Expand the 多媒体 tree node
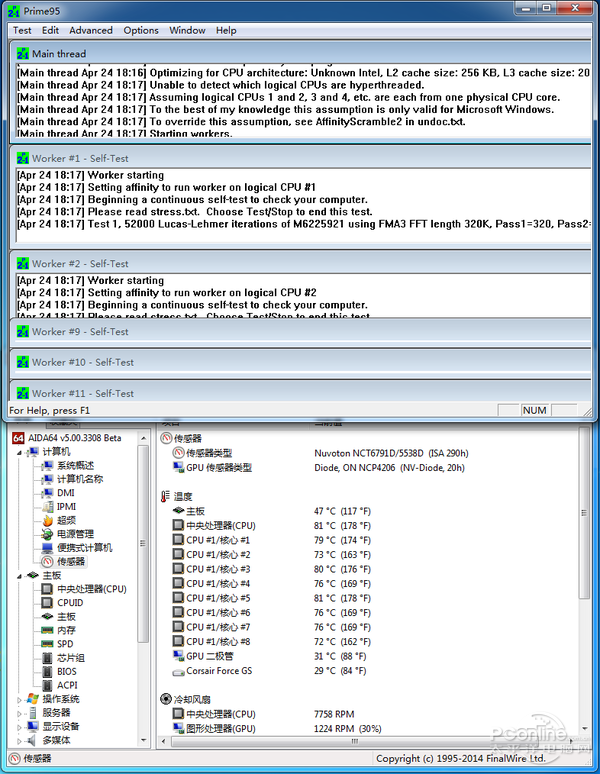Image resolution: width=600 pixels, height=774 pixels. 19,740
